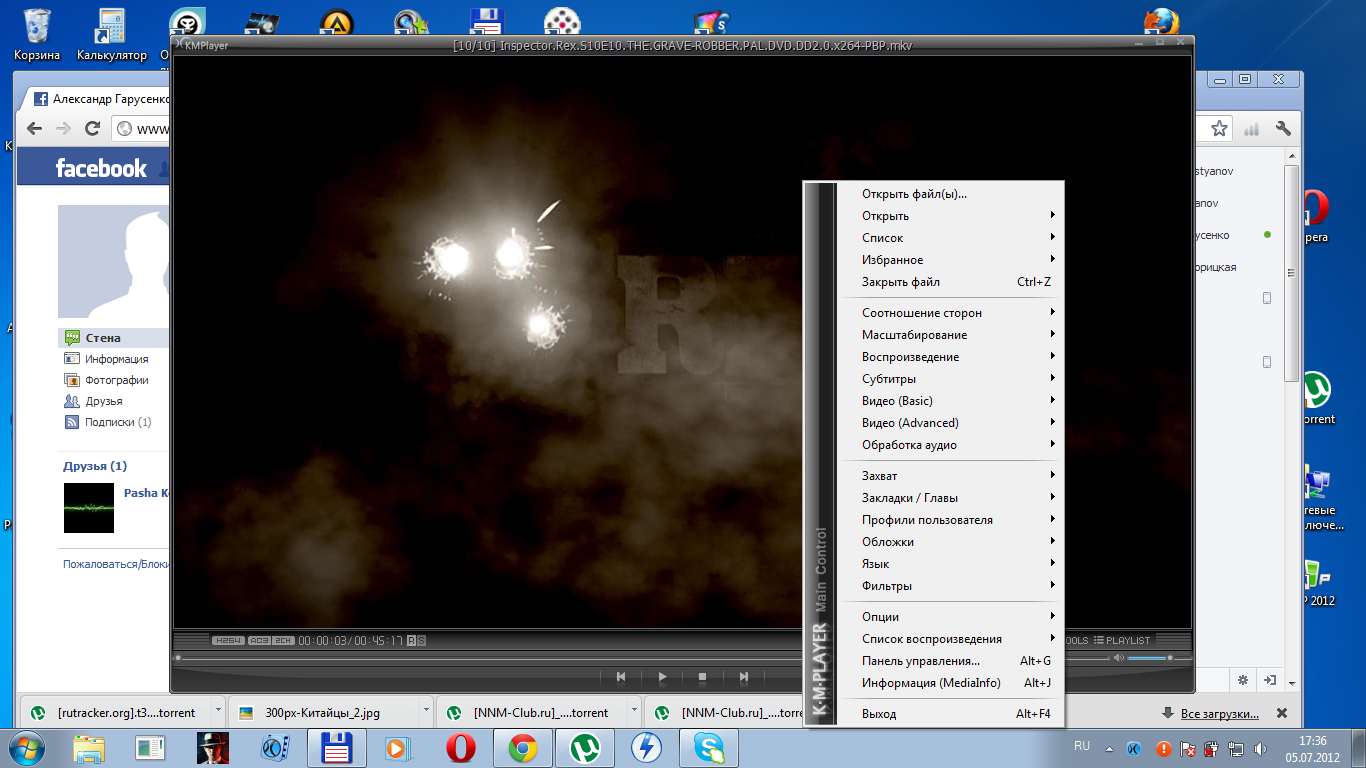Bookmark page with Chrome star icon
Screen dimensions: 1366x768
tap(1219, 128)
